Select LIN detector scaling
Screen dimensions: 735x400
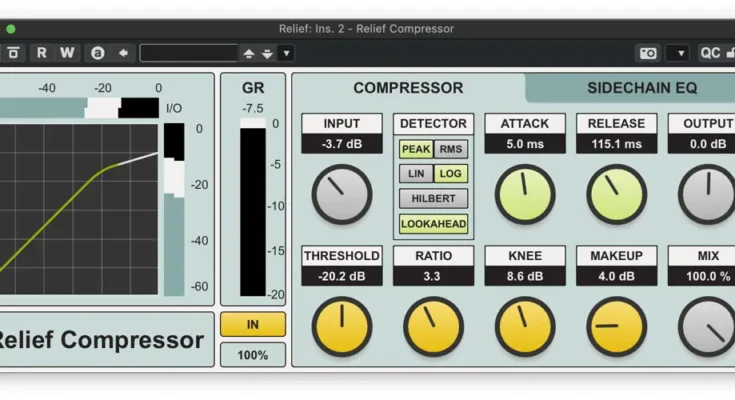(416, 174)
